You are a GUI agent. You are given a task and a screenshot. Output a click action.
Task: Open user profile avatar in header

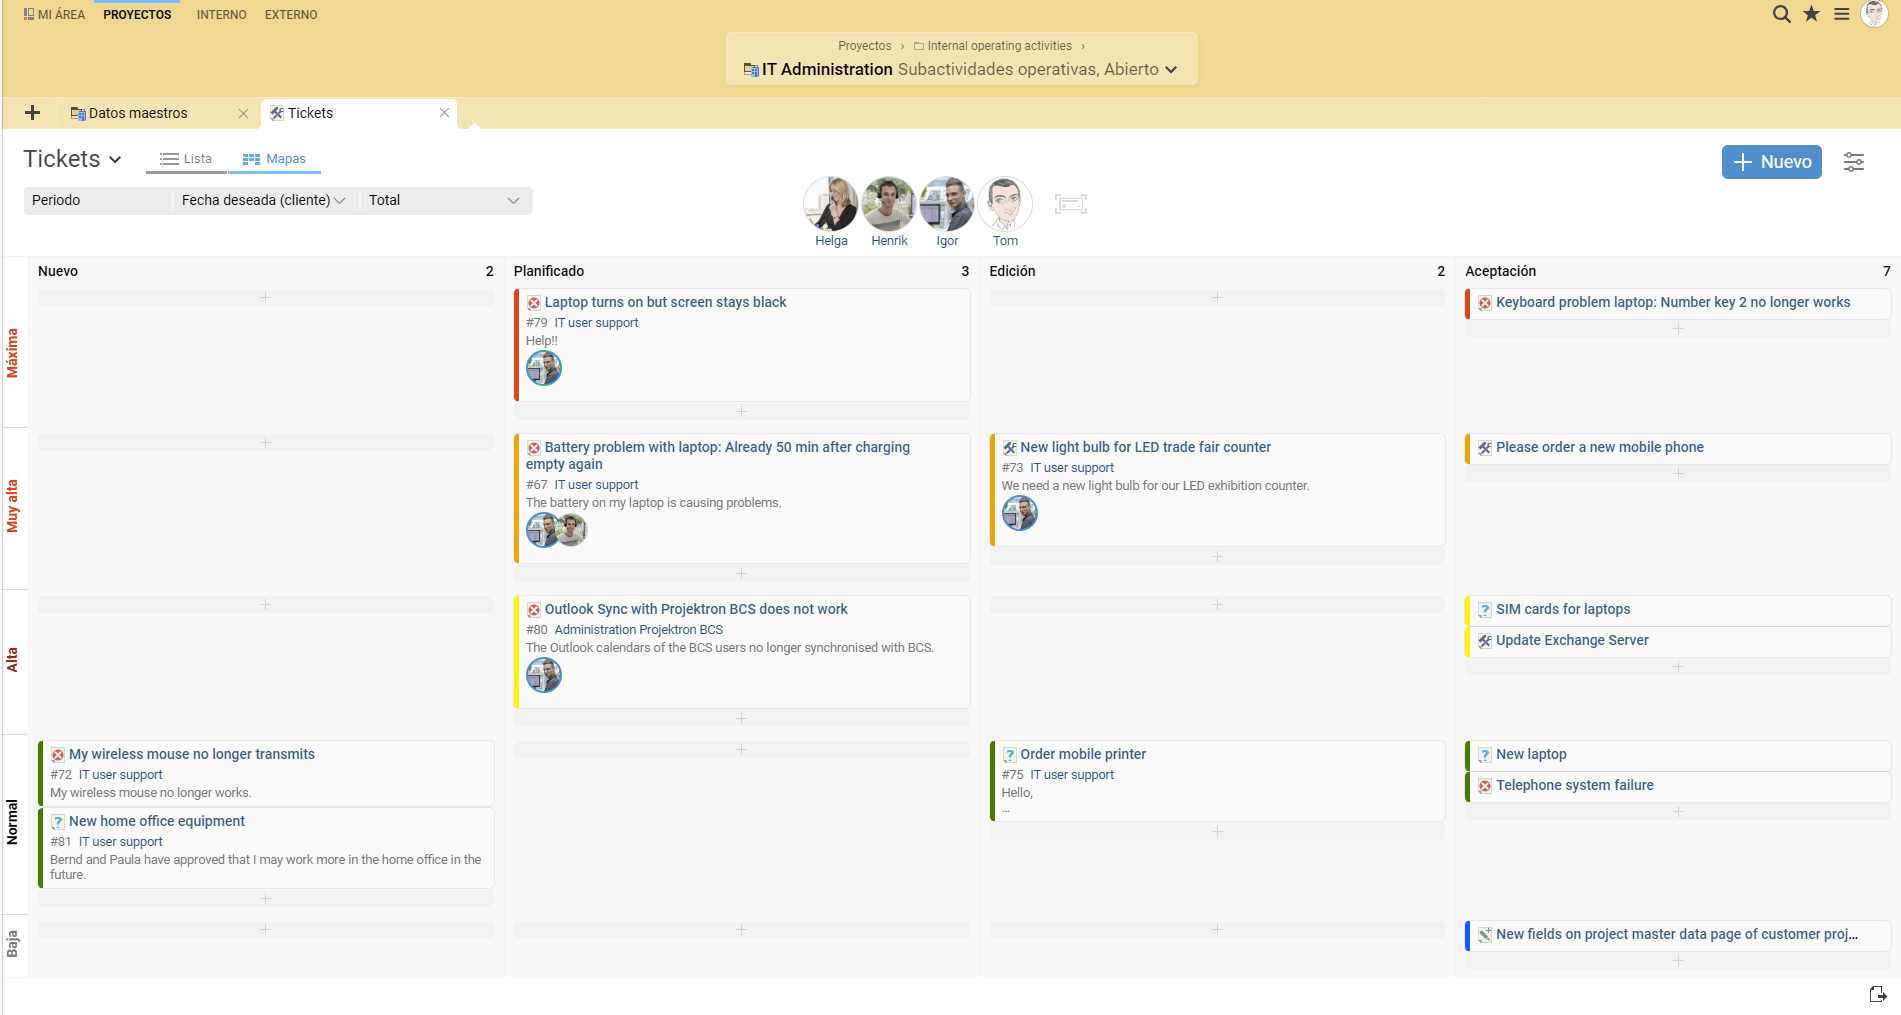tap(1874, 14)
